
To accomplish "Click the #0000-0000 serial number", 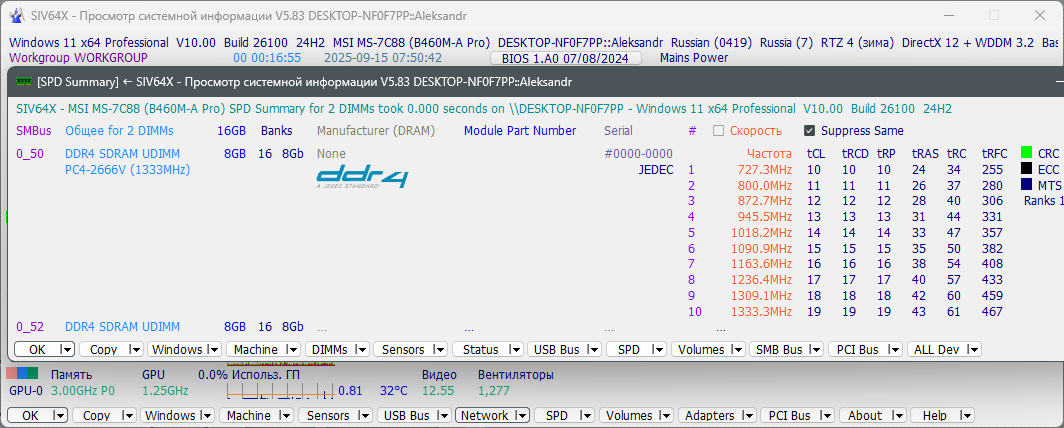I will [x=639, y=154].
